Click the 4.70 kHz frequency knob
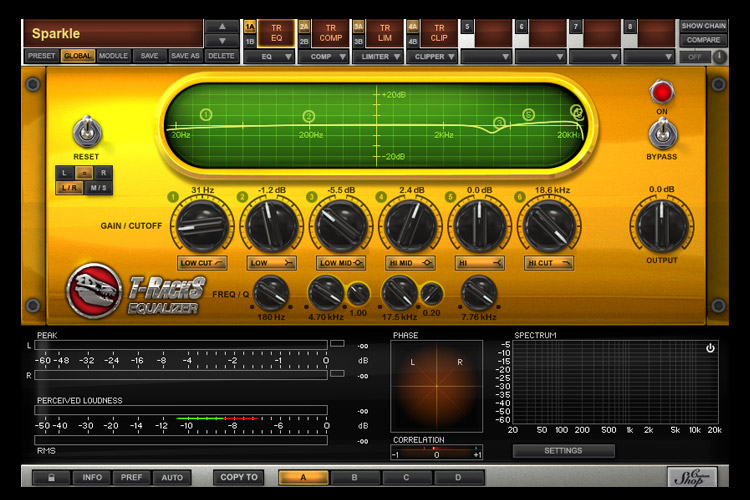 326,293
